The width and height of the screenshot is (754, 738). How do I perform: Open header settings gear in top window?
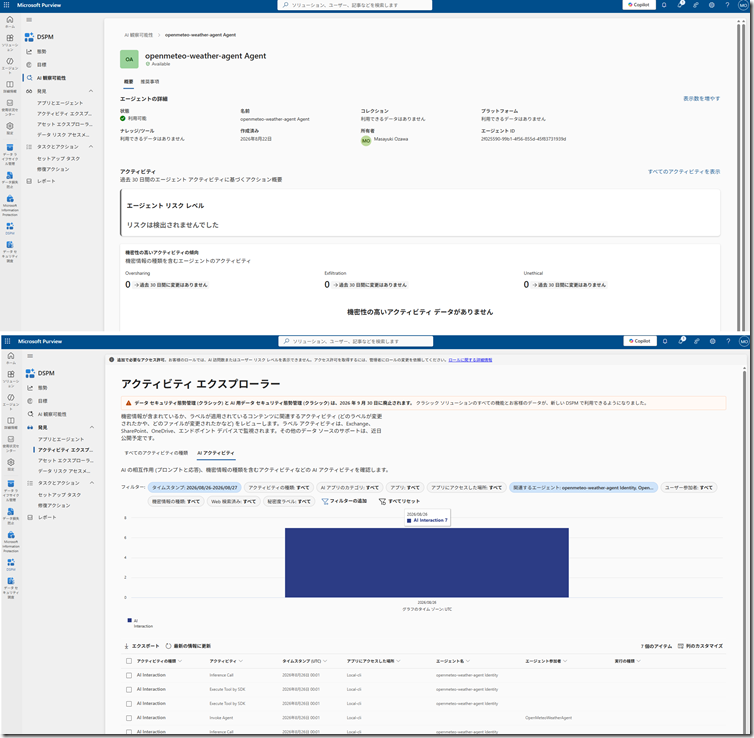coord(712,5)
